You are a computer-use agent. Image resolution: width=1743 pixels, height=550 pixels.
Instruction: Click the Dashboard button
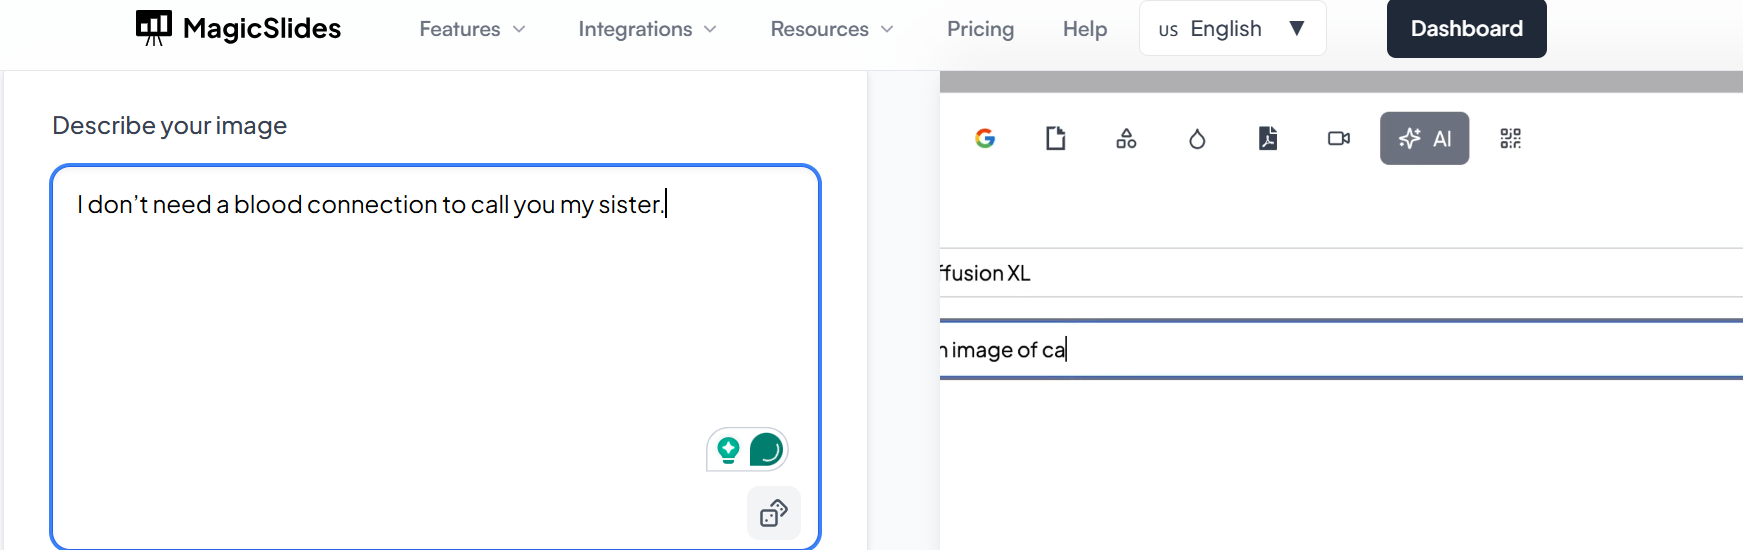(x=1466, y=29)
